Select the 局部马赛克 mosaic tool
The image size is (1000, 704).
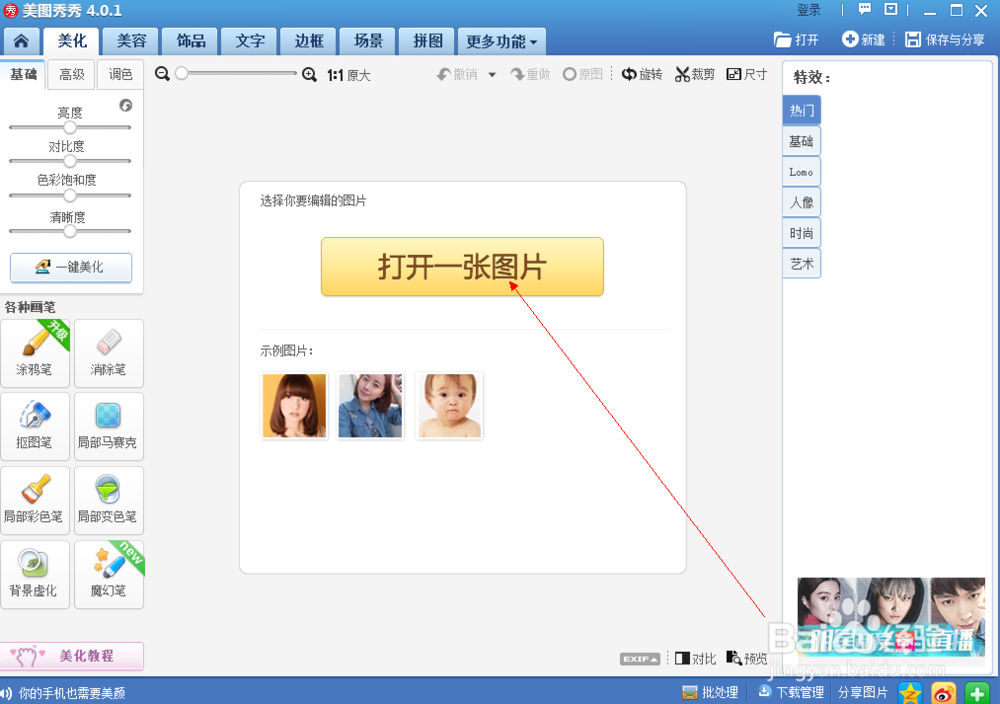point(108,427)
